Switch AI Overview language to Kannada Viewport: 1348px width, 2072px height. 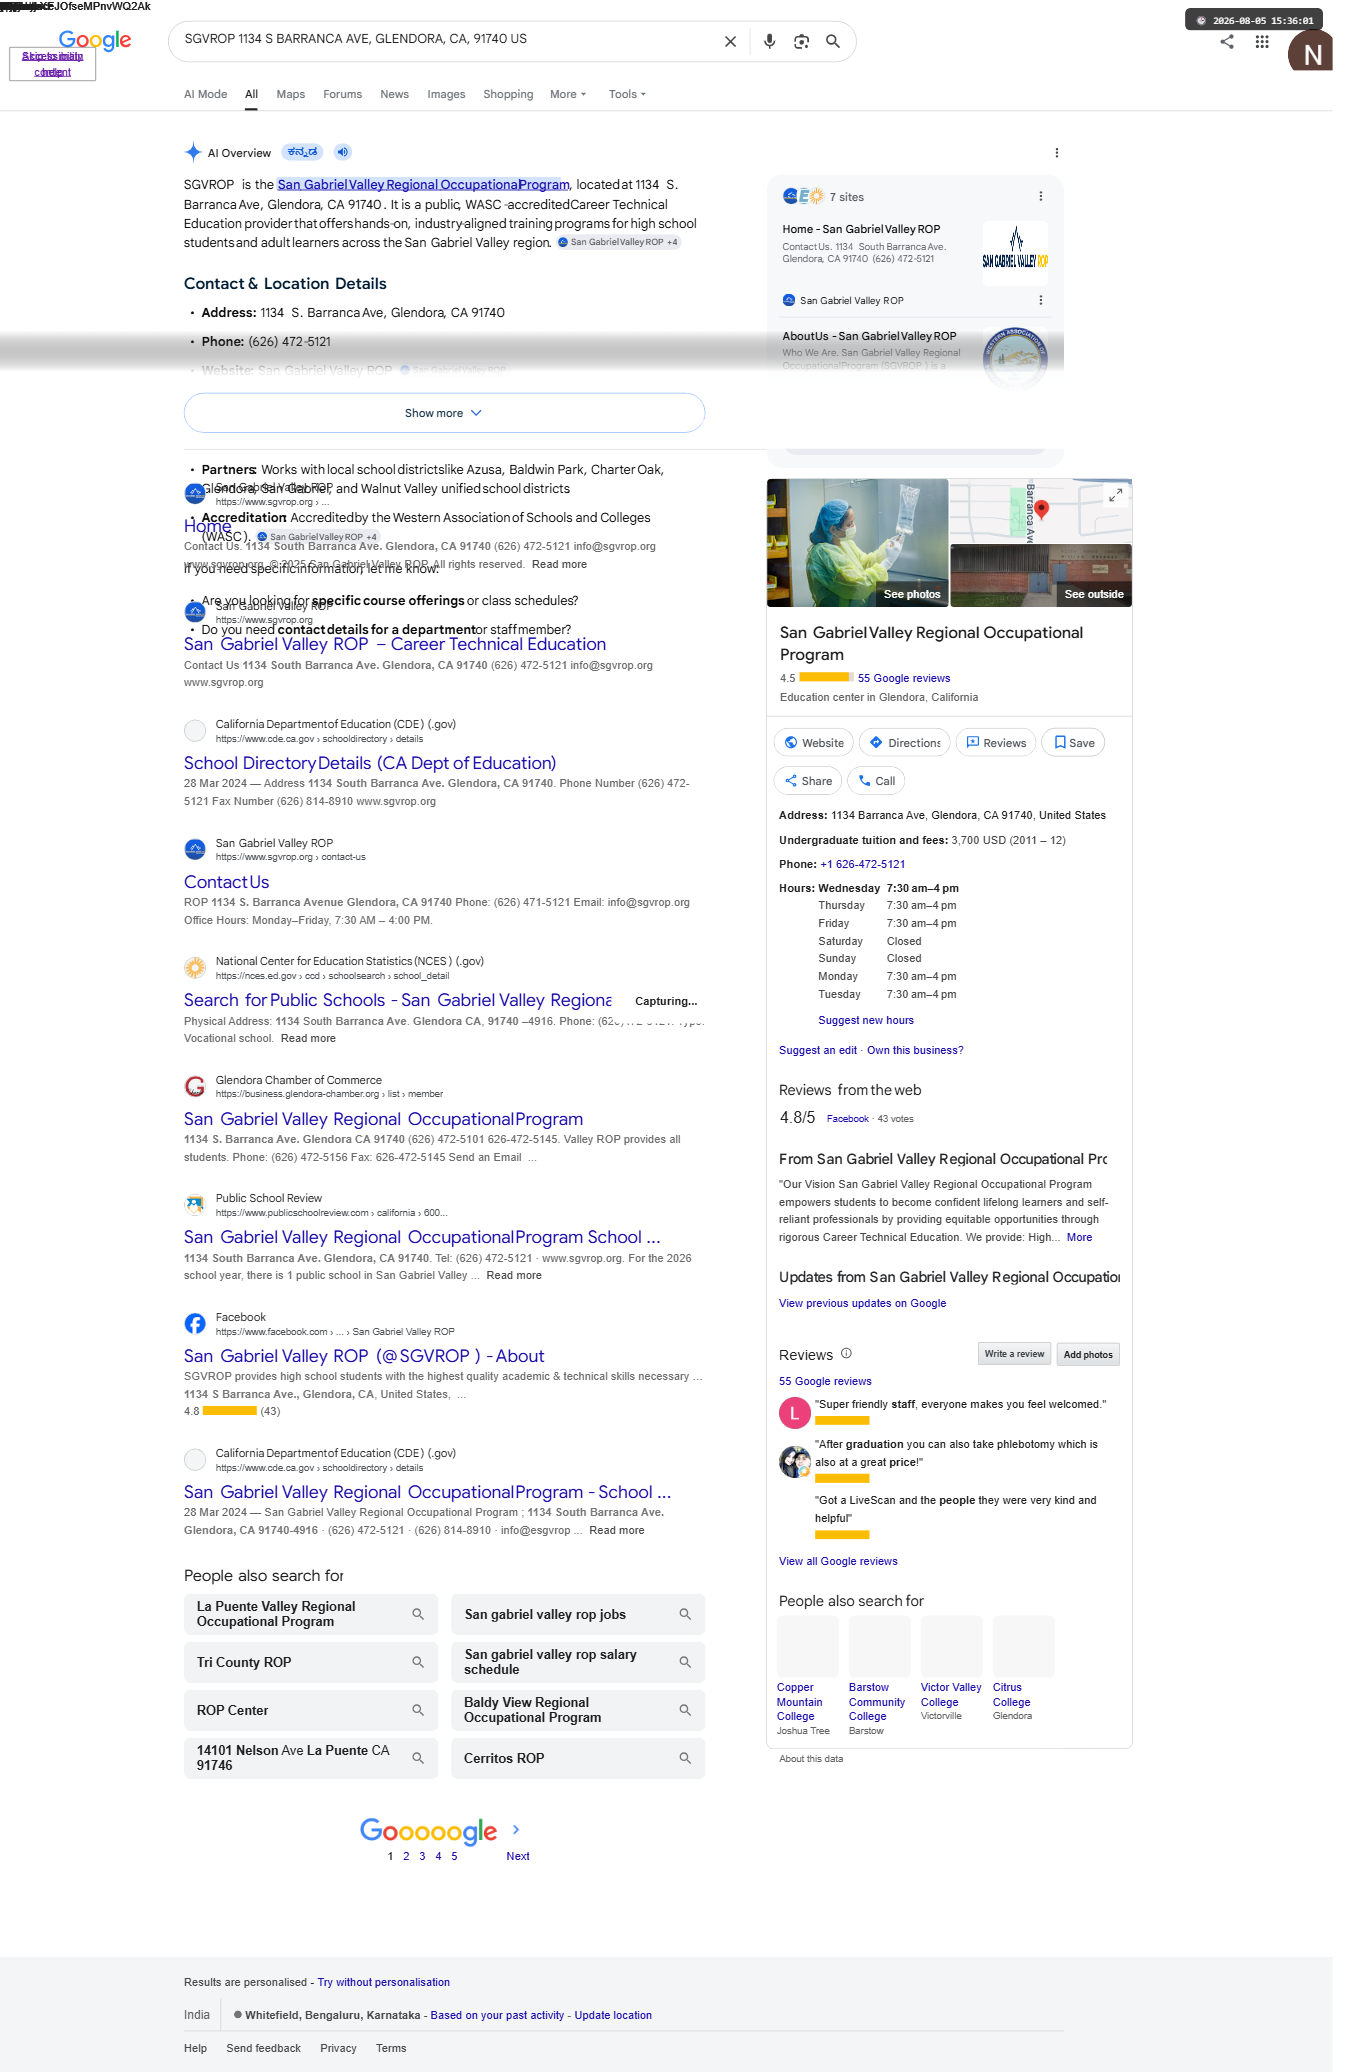coord(302,152)
